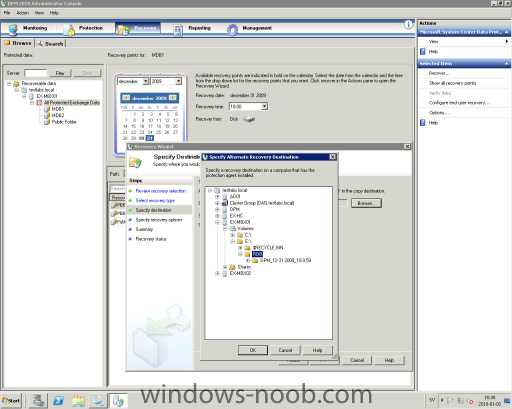
Task: Click the Start button on taskbar
Action: 11,400
